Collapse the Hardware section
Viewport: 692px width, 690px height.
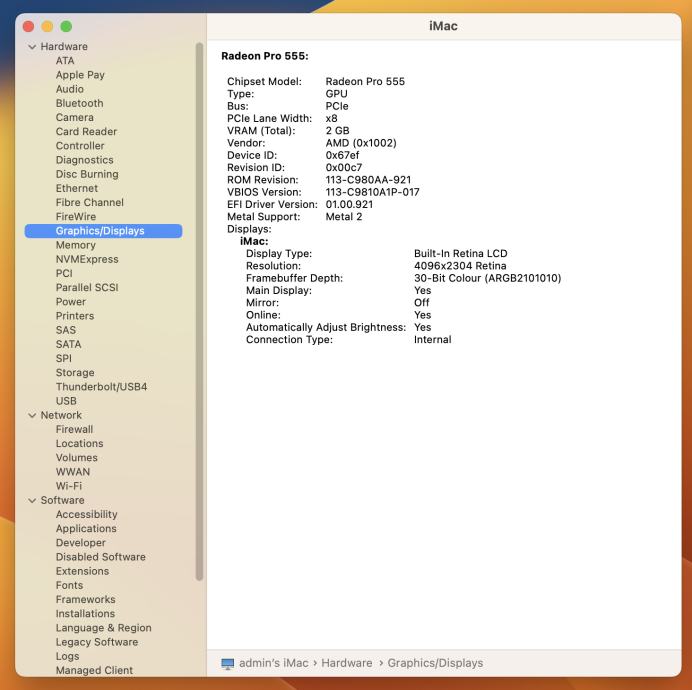point(32,46)
